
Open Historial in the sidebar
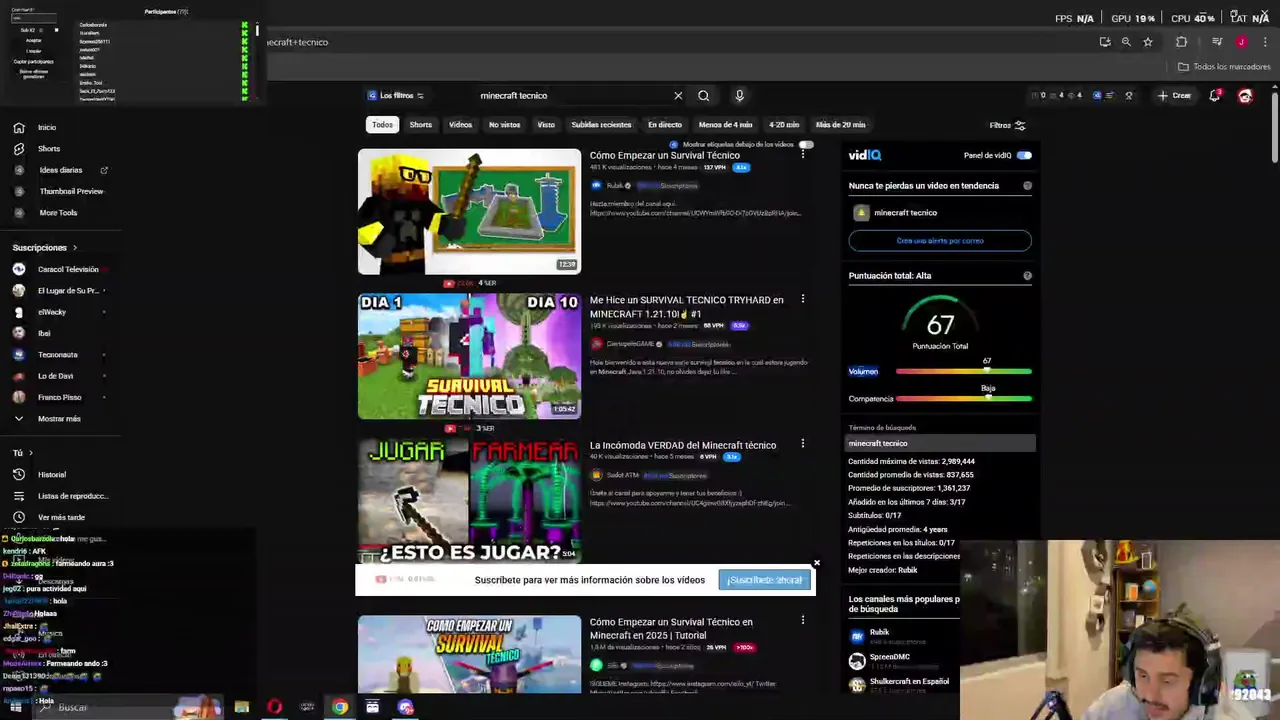52,474
